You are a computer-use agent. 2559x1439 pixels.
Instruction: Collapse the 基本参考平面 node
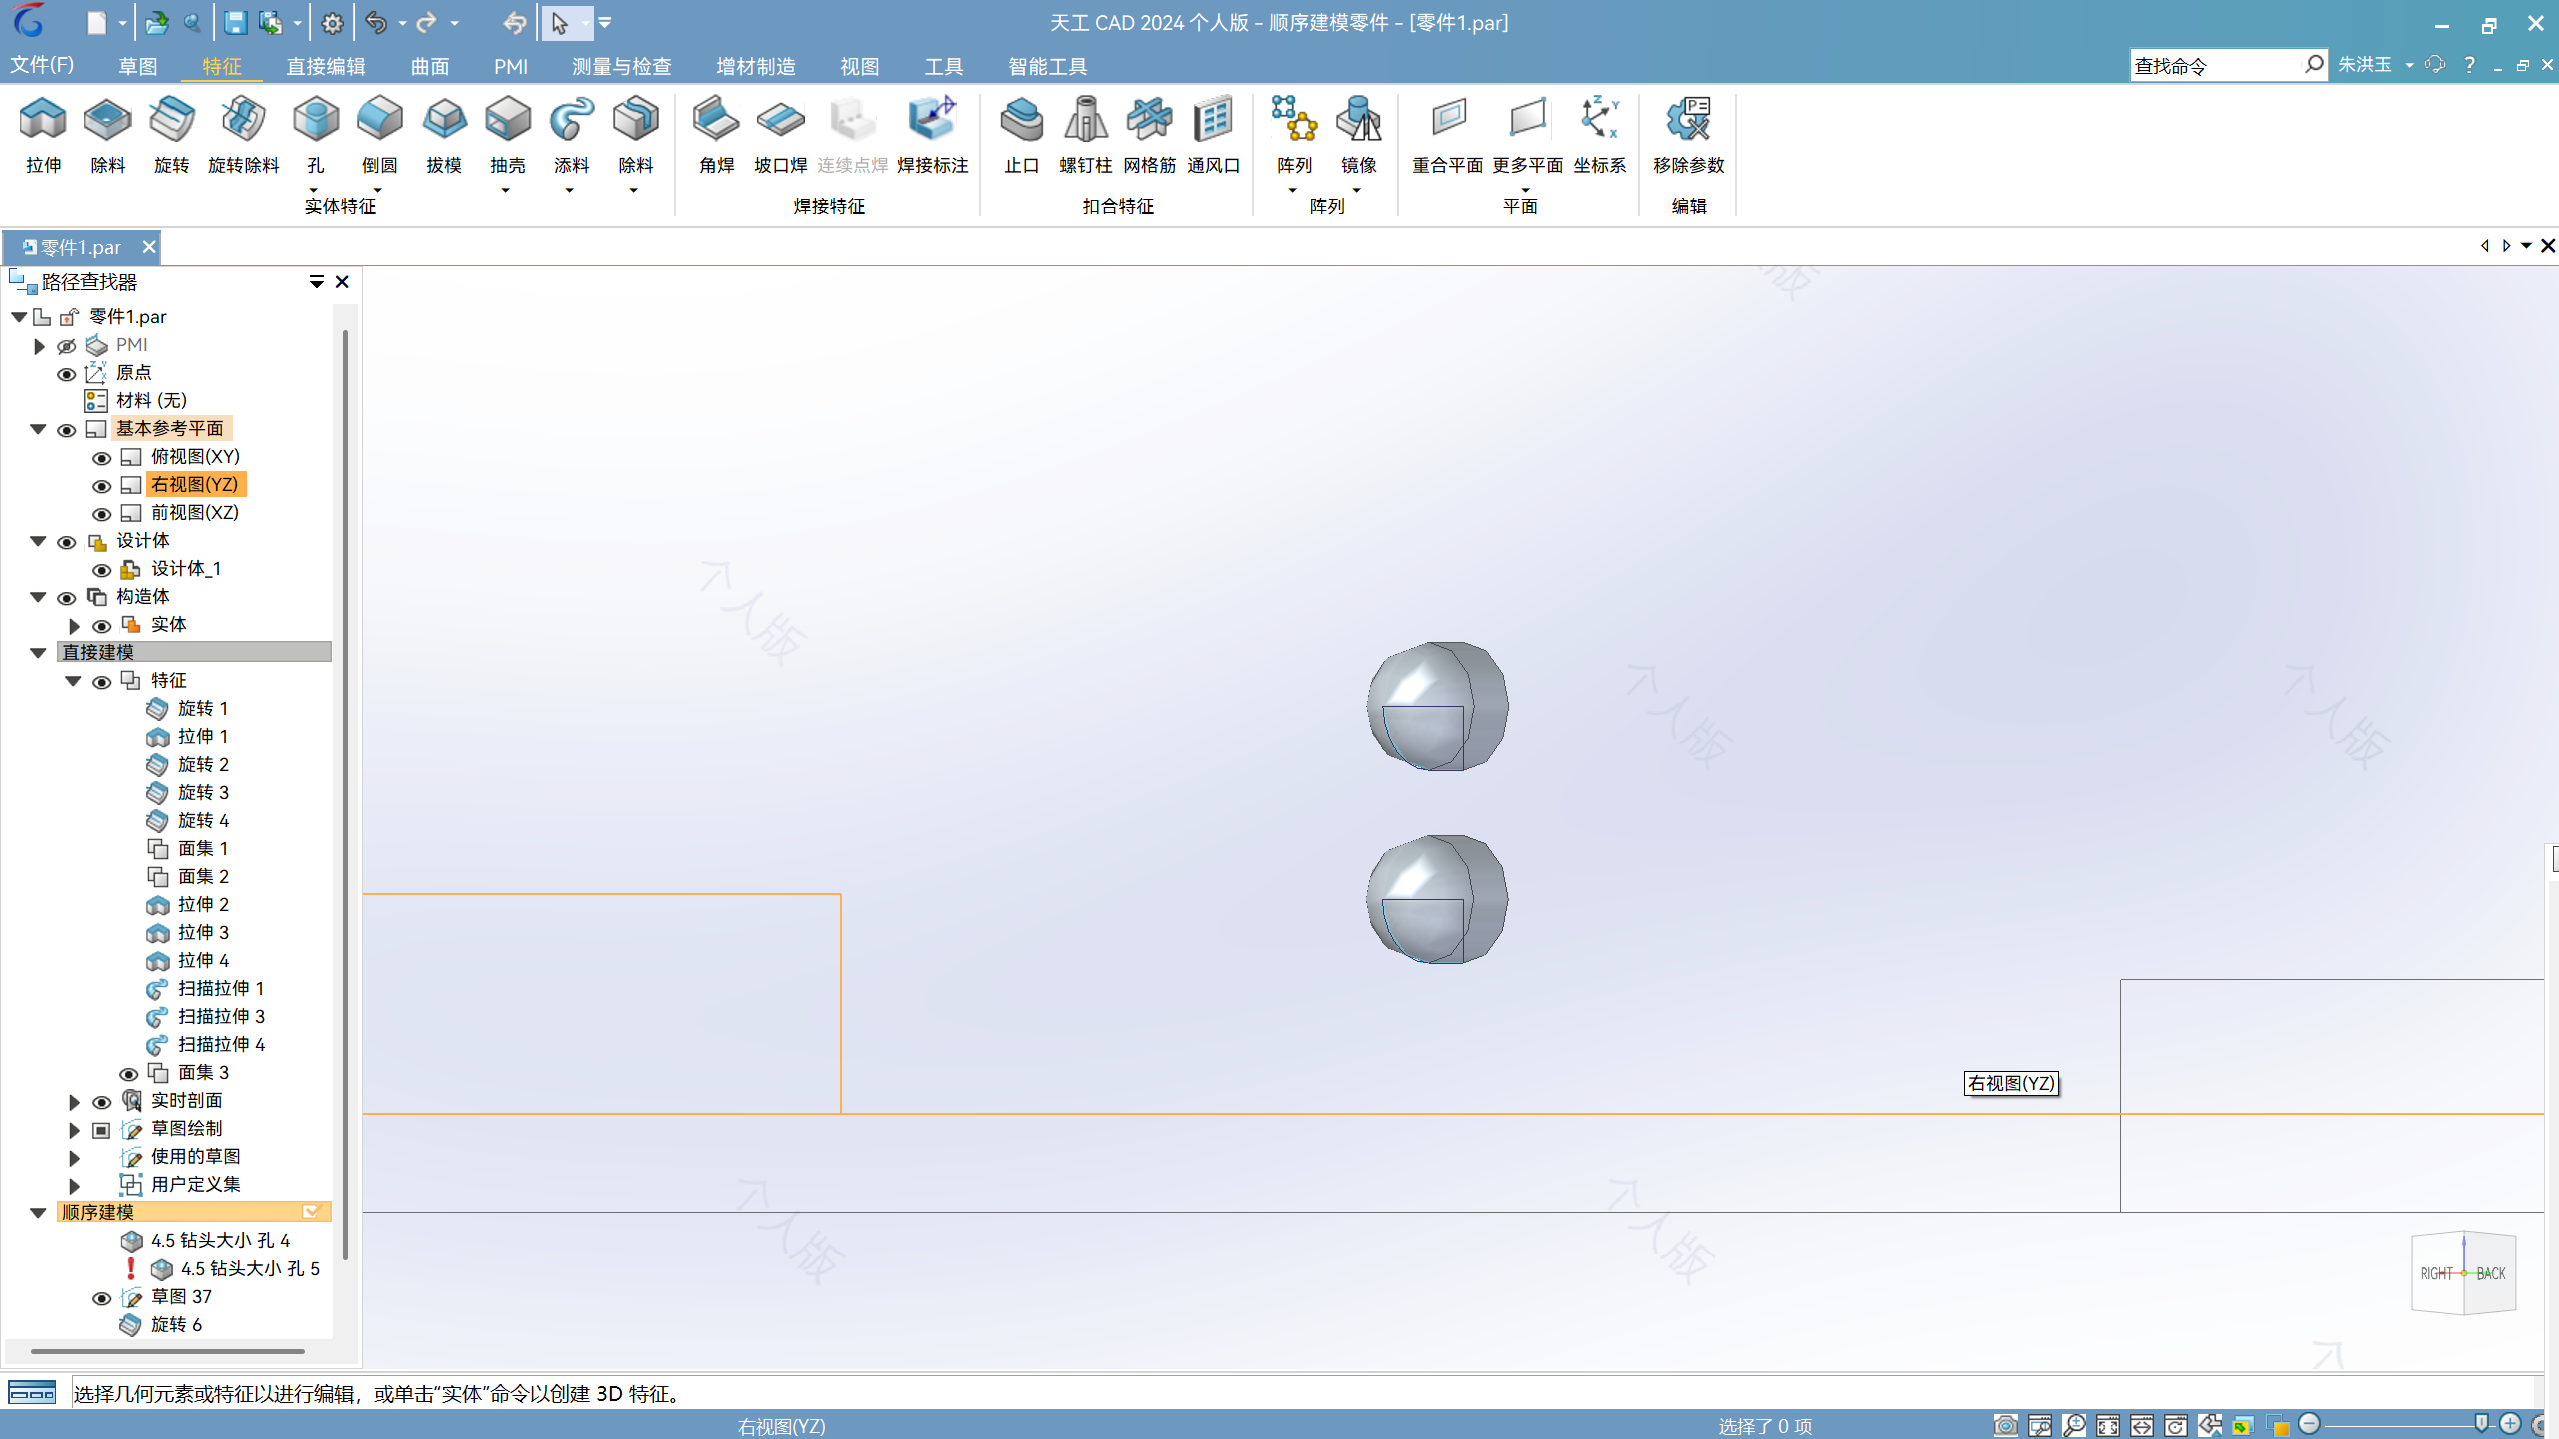click(x=38, y=429)
